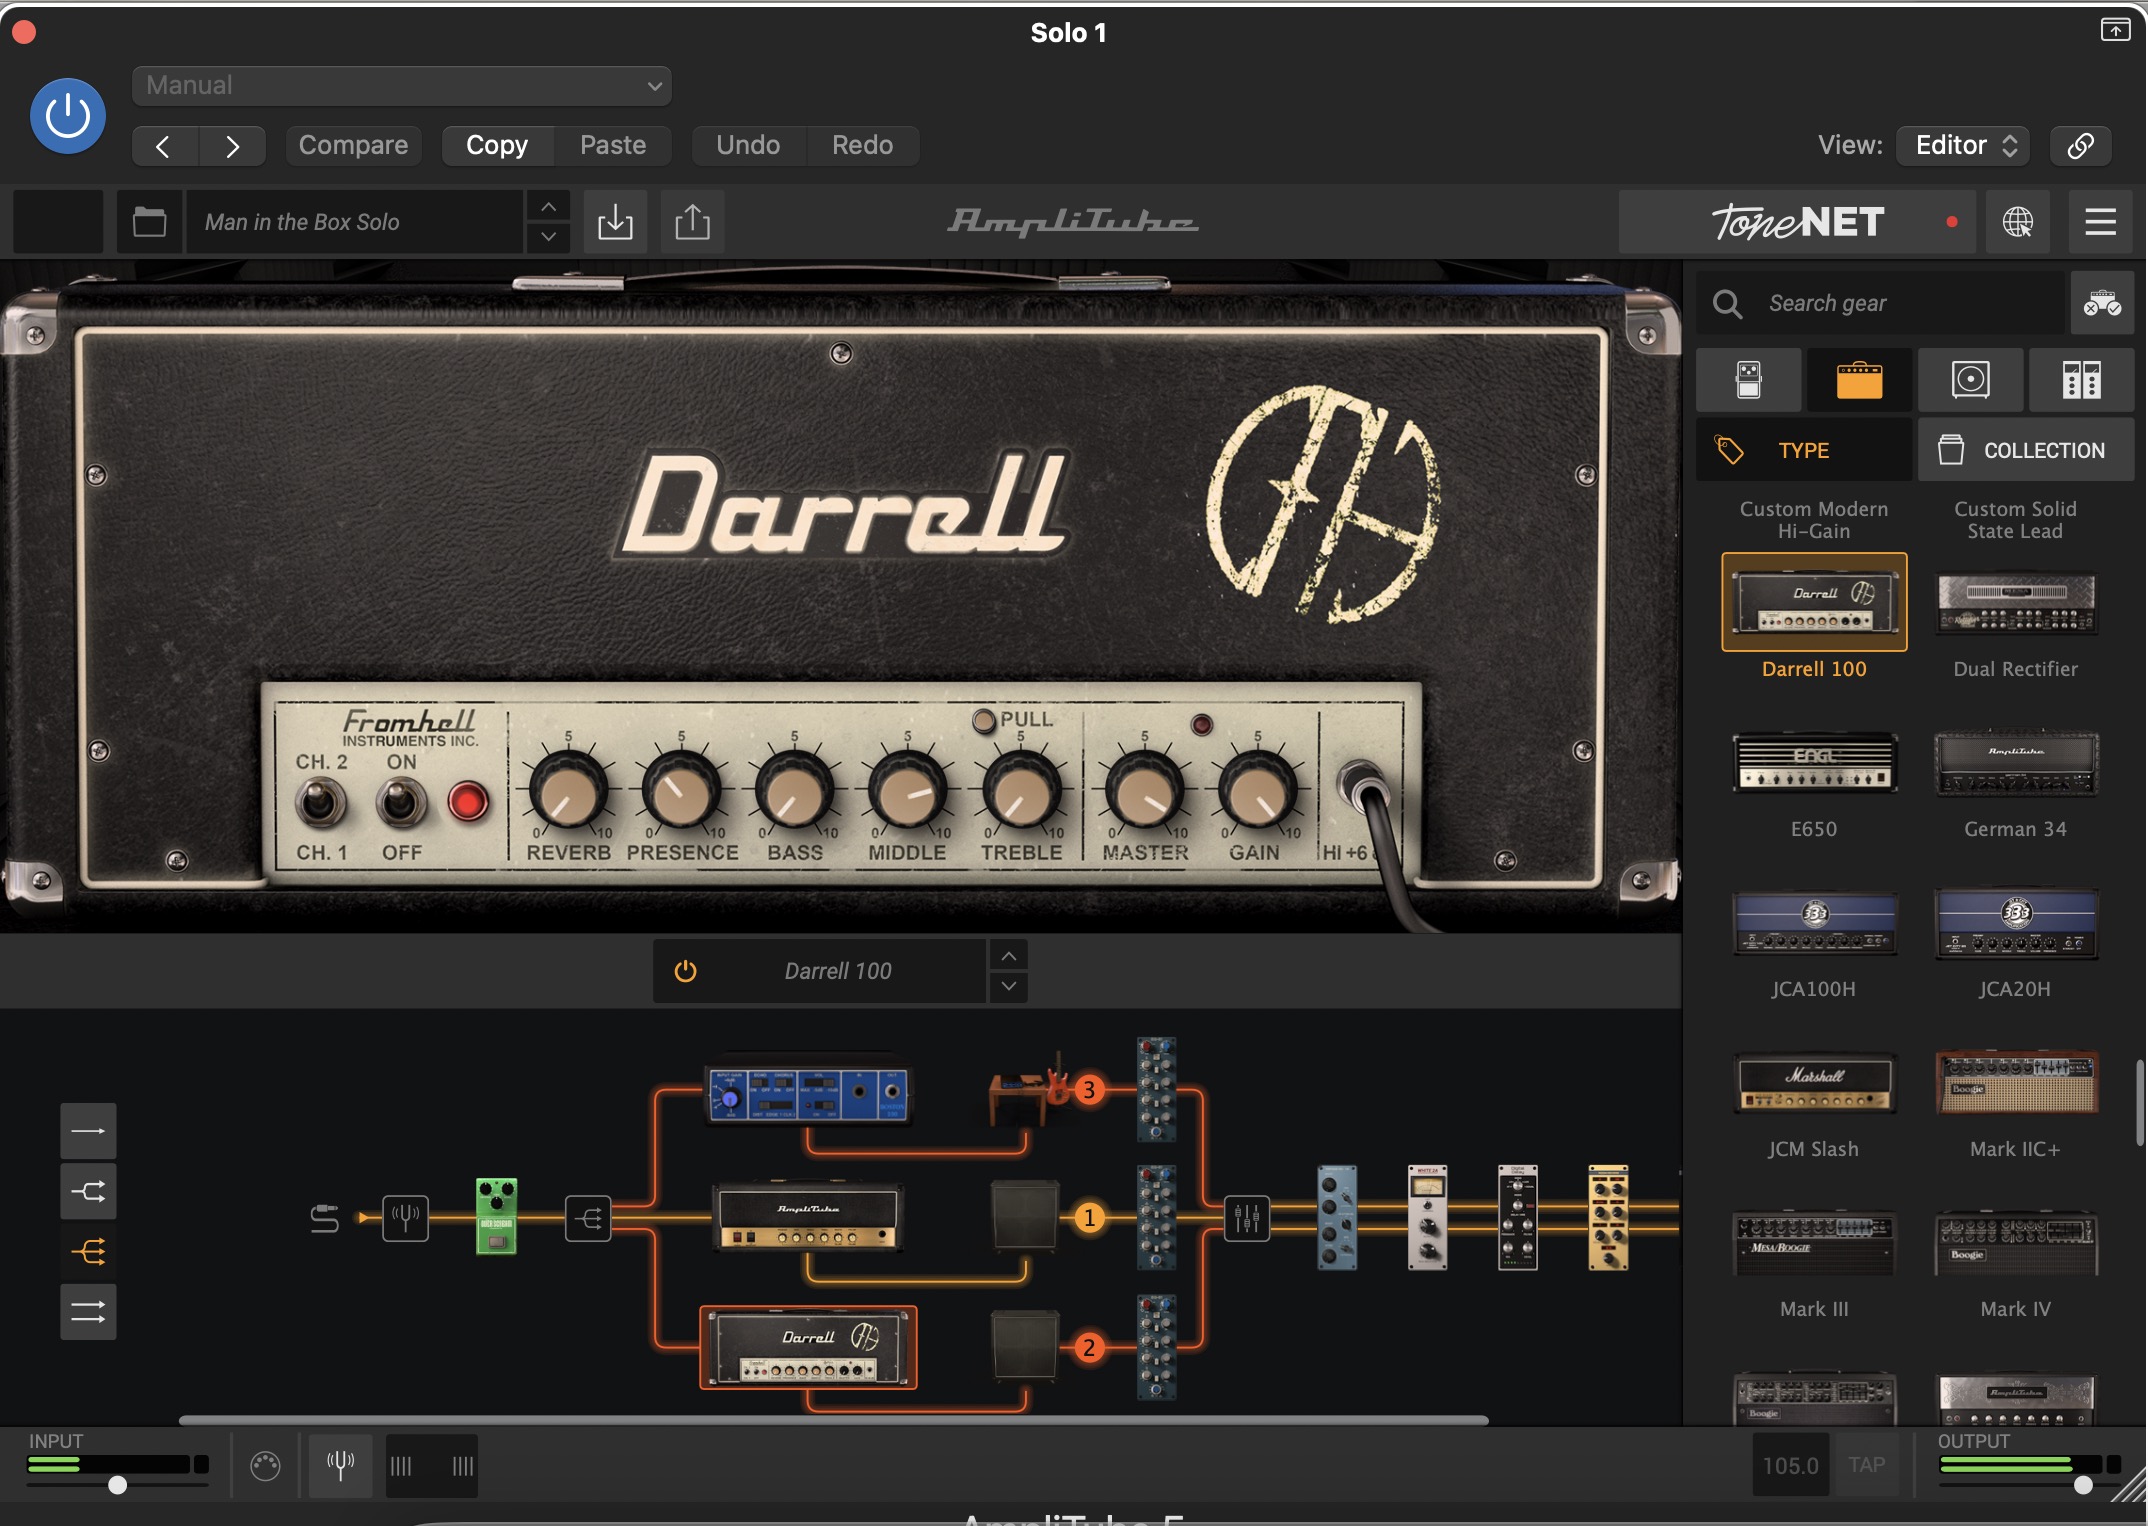Select next amp model with down chevron
The image size is (2148, 1526).
pyautogui.click(x=1009, y=986)
